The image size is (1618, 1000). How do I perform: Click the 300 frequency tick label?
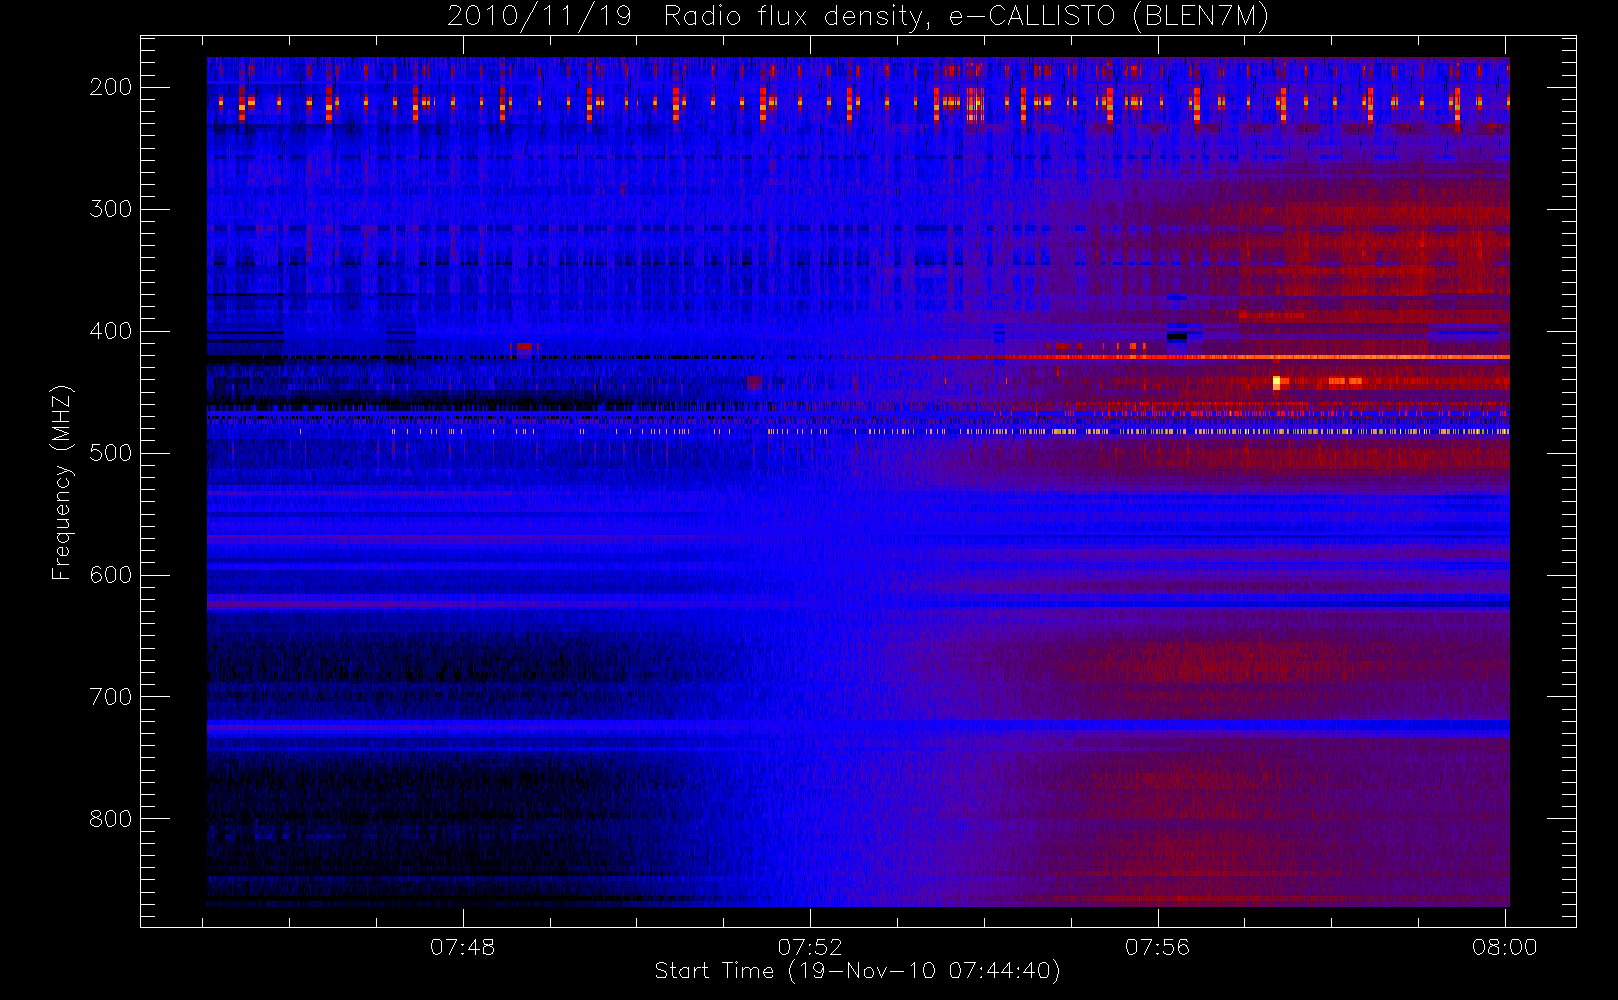click(x=111, y=209)
